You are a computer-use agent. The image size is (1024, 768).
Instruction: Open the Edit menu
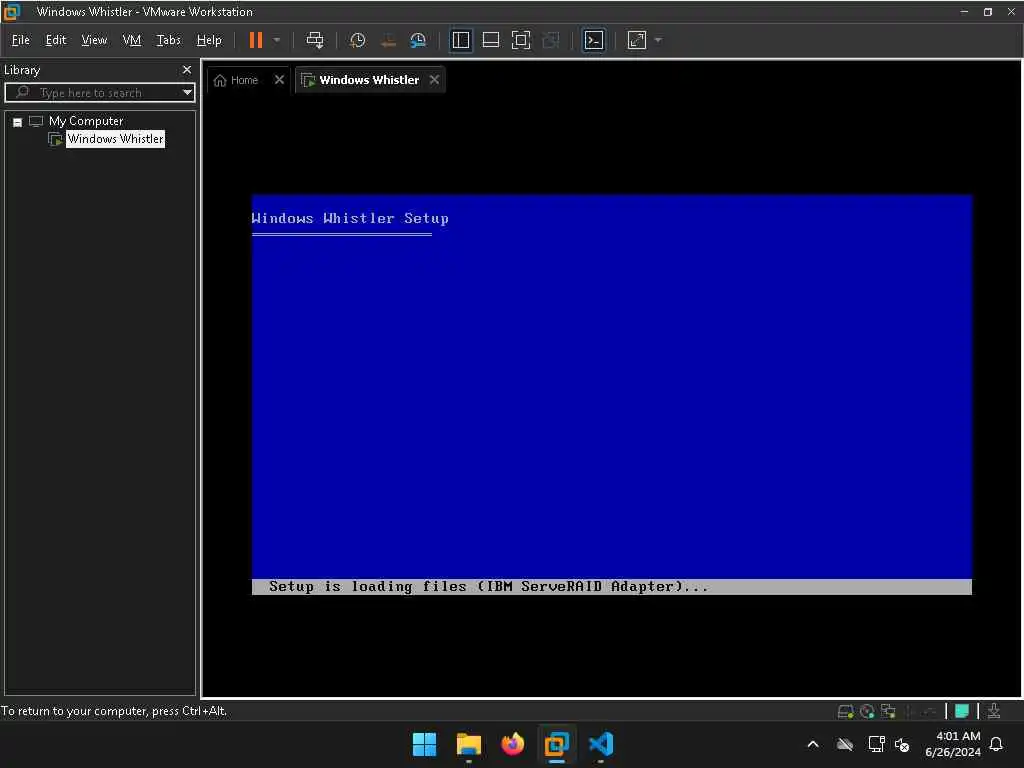(x=56, y=40)
